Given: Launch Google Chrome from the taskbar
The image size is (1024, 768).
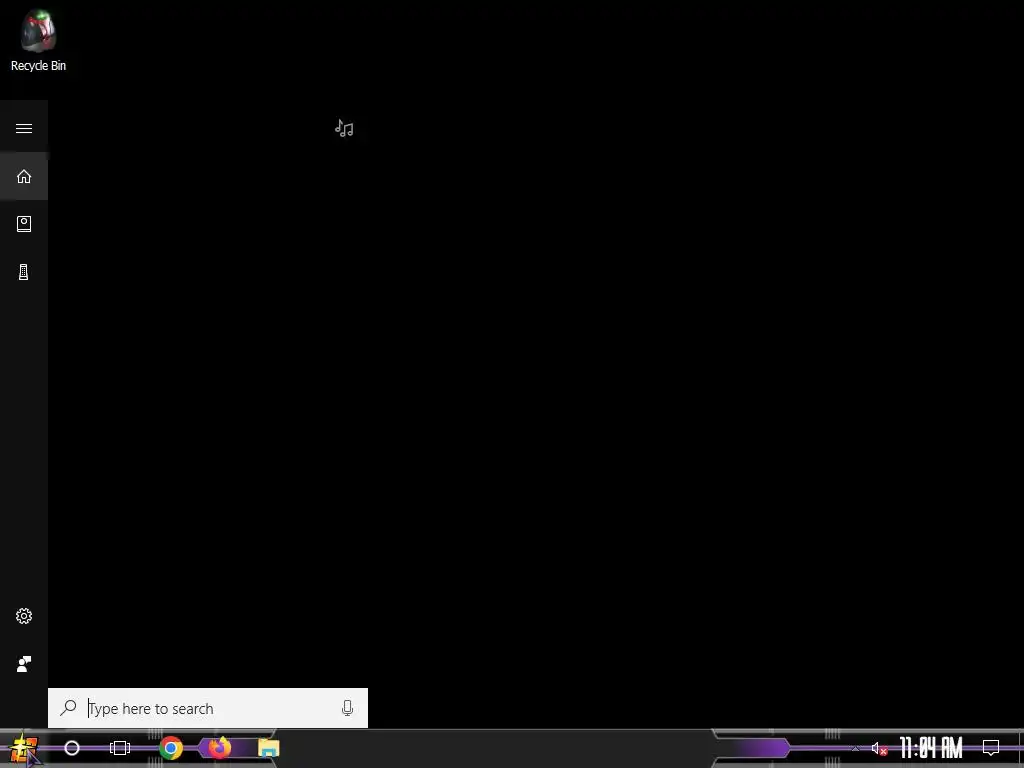Looking at the screenshot, I should point(171,748).
